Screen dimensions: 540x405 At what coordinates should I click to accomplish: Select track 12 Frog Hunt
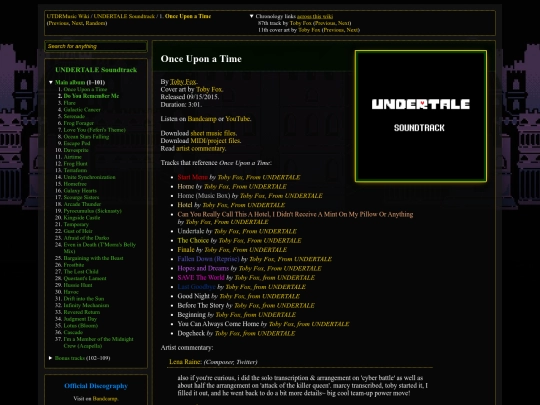(75, 164)
